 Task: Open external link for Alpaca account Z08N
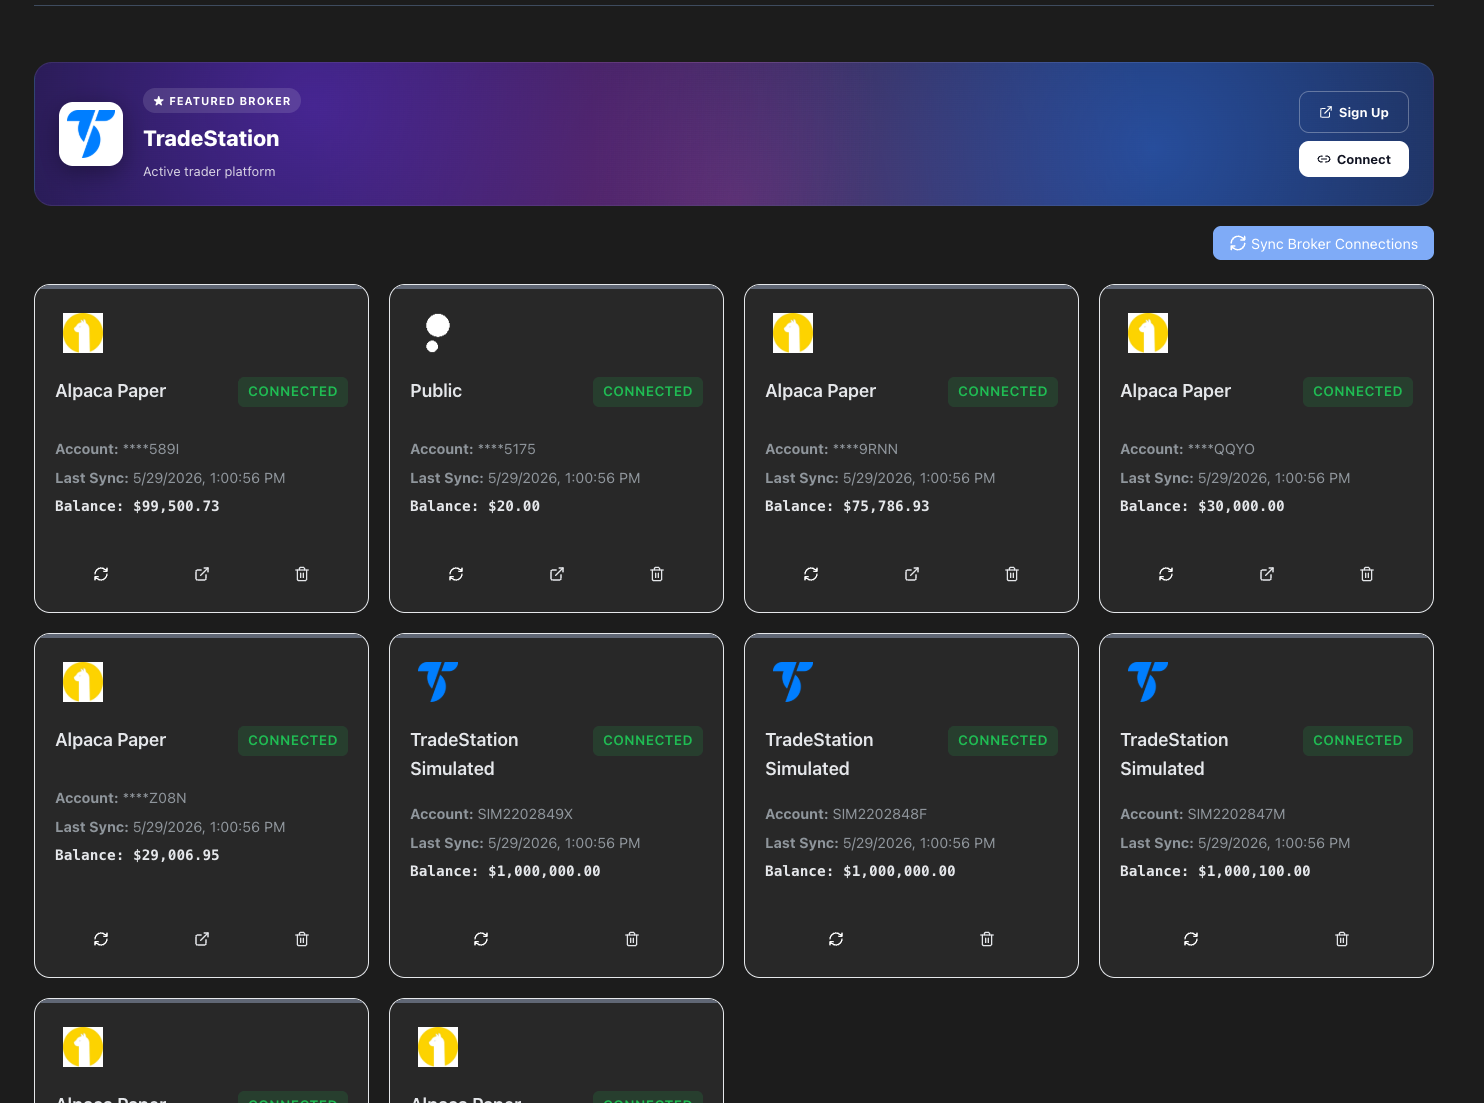click(202, 939)
